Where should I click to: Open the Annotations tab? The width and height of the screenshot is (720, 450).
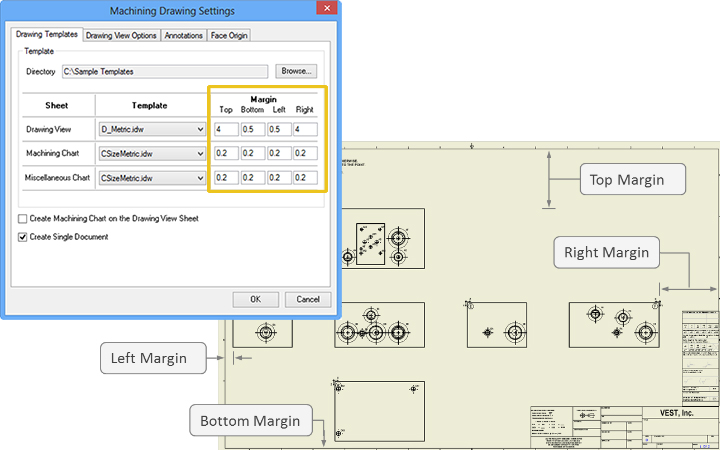[x=183, y=36]
